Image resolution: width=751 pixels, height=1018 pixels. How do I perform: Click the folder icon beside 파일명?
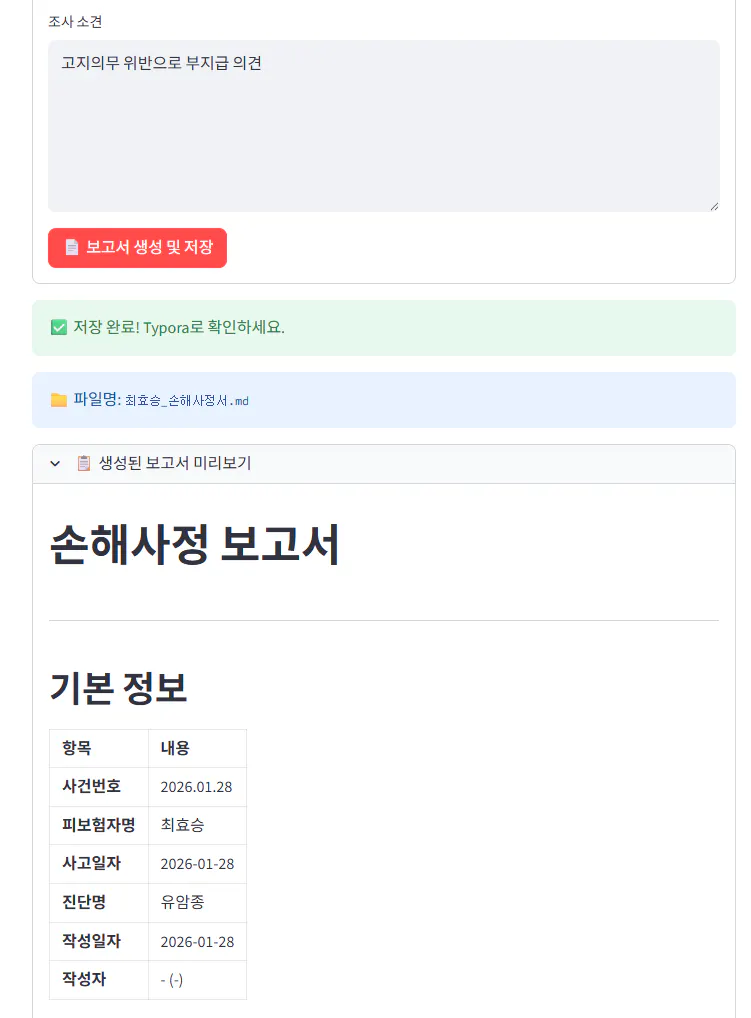(x=59, y=400)
